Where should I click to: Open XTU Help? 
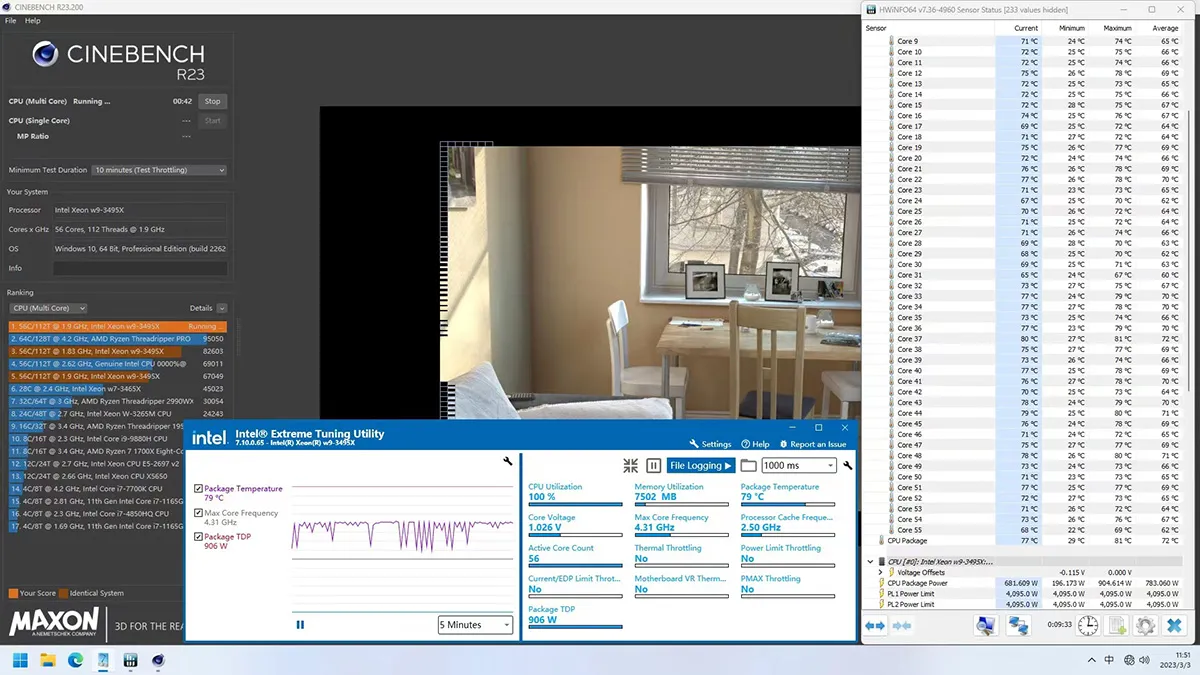755,444
